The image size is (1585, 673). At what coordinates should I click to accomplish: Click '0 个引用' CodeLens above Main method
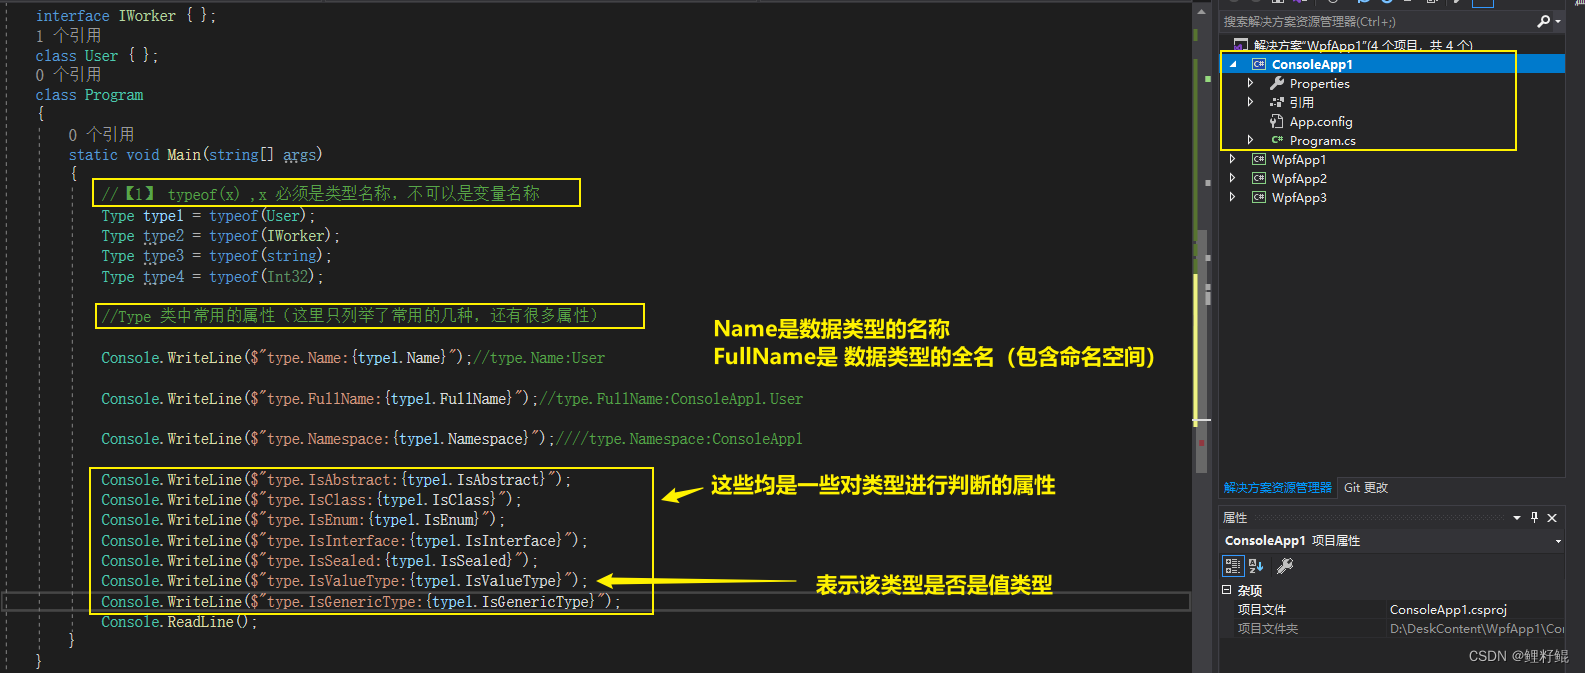coord(101,134)
